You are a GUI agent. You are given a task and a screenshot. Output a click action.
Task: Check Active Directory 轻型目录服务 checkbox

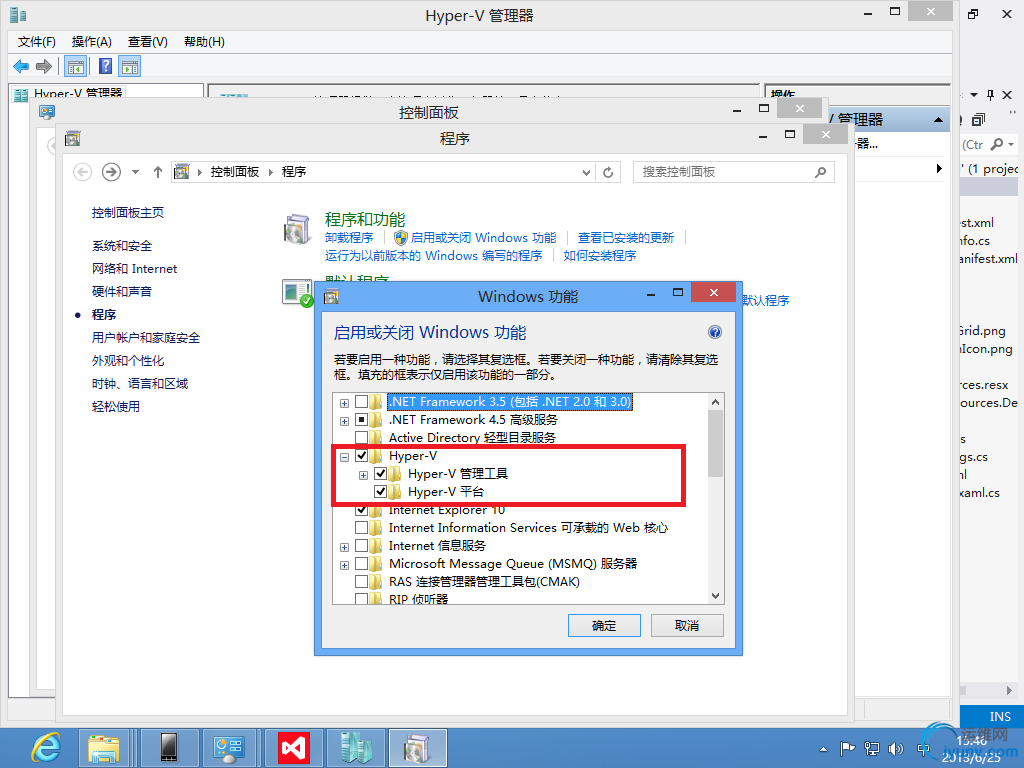[x=361, y=437]
